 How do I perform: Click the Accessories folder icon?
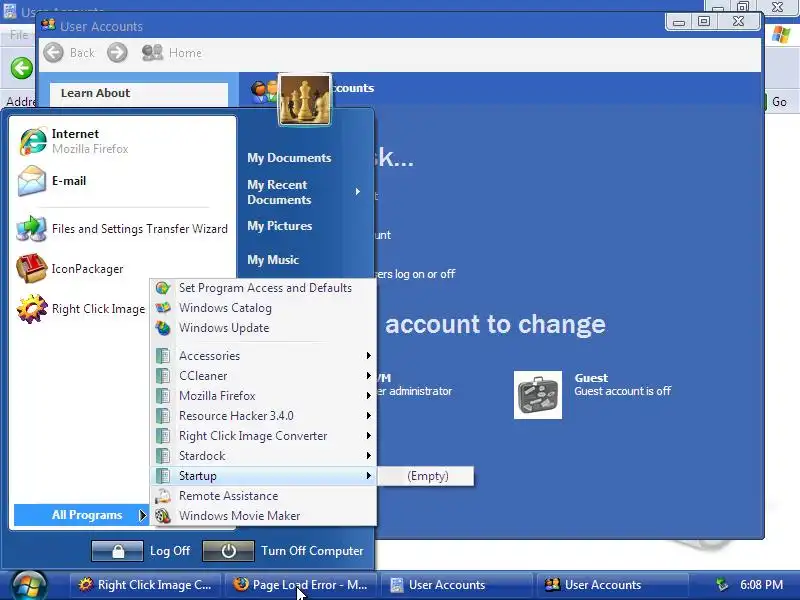click(163, 356)
